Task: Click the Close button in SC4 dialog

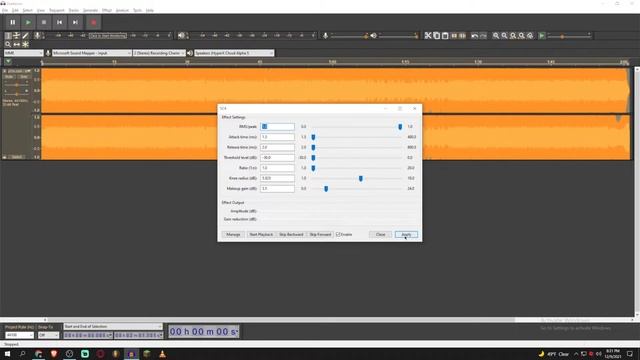Action: 380,234
